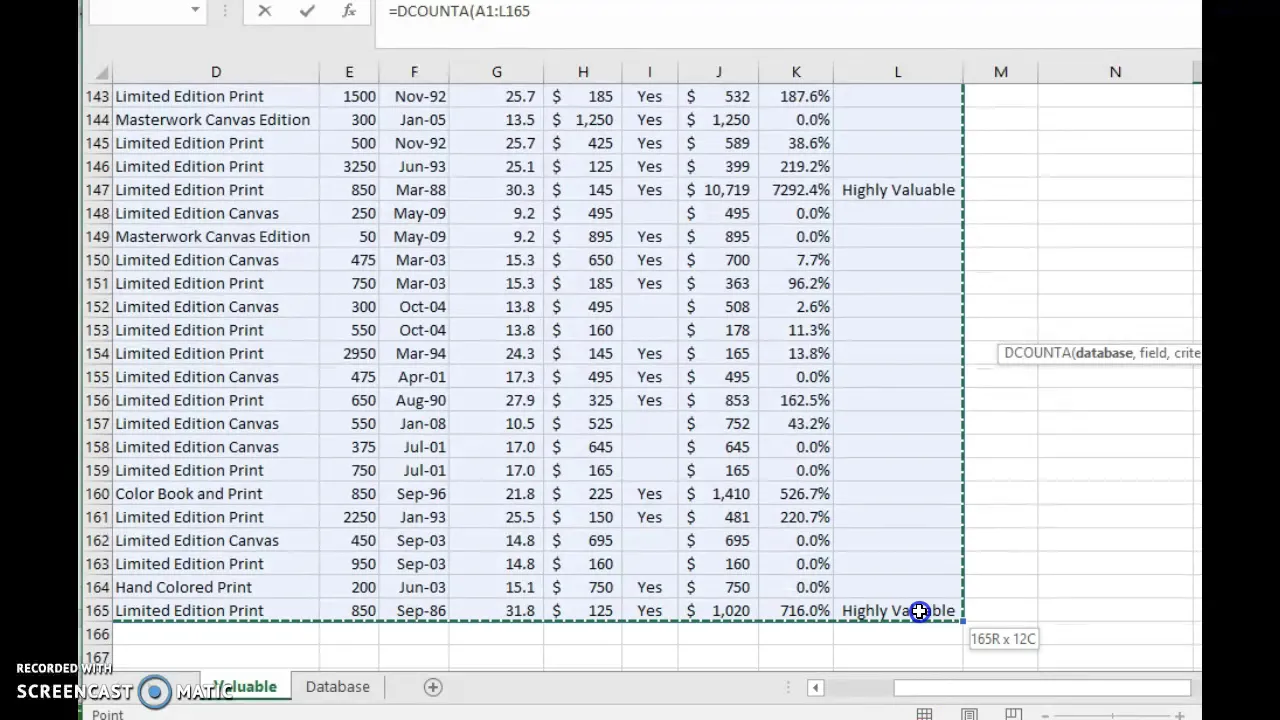Click 'field' argument in DCOUNTA tooltip

pyautogui.click(x=1153, y=353)
